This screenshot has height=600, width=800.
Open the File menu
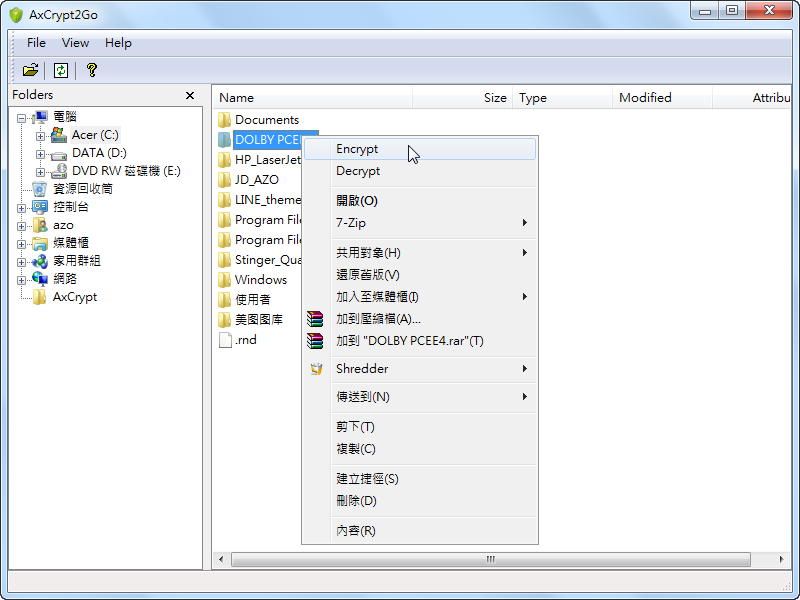pyautogui.click(x=36, y=43)
